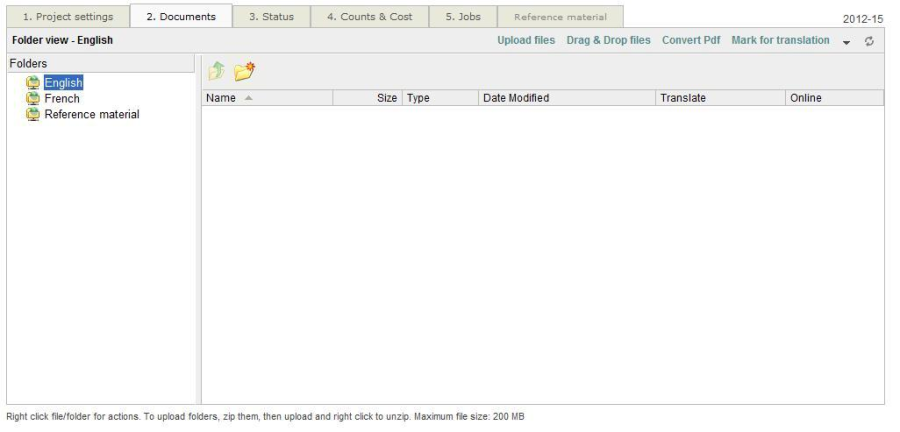Select the French folder label in tree

click(x=62, y=99)
